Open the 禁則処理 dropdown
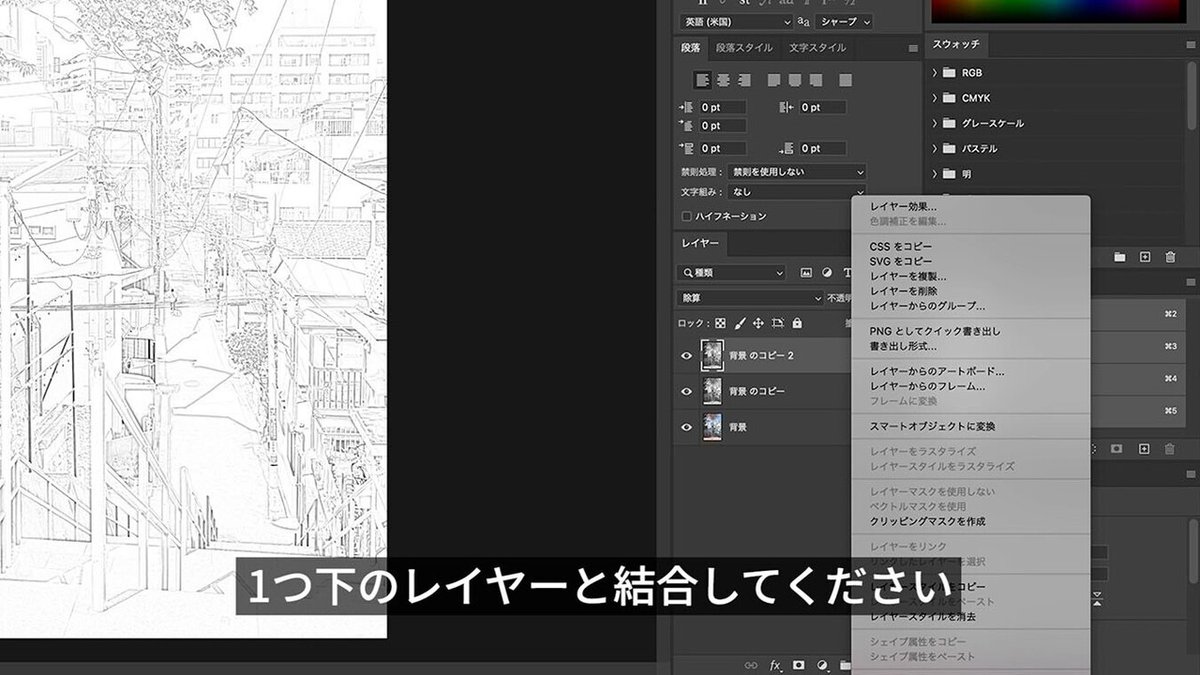 (x=800, y=171)
